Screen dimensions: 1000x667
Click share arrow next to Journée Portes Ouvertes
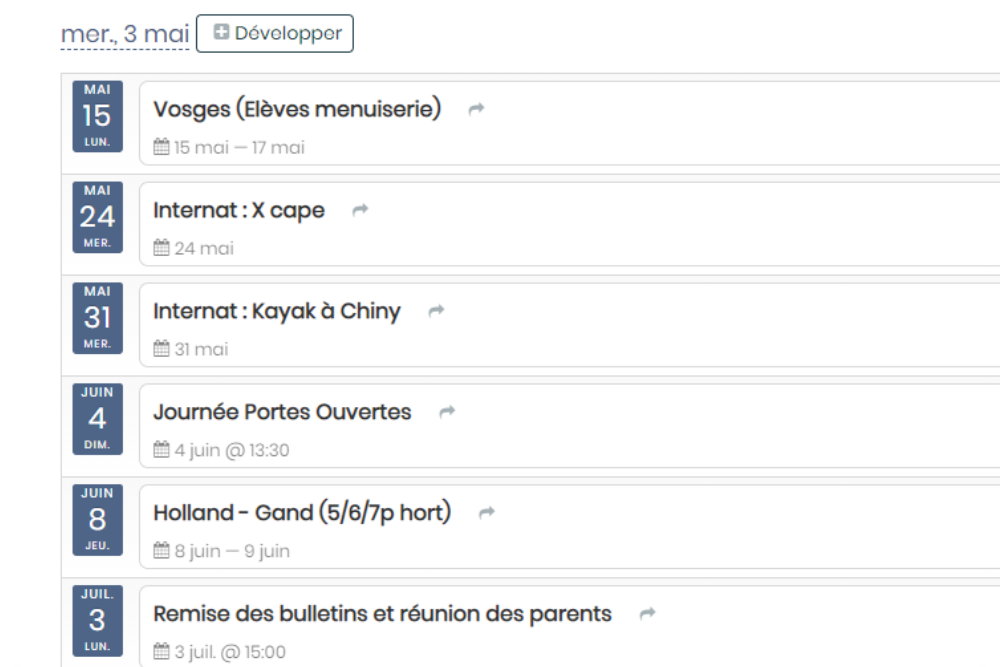(x=447, y=411)
